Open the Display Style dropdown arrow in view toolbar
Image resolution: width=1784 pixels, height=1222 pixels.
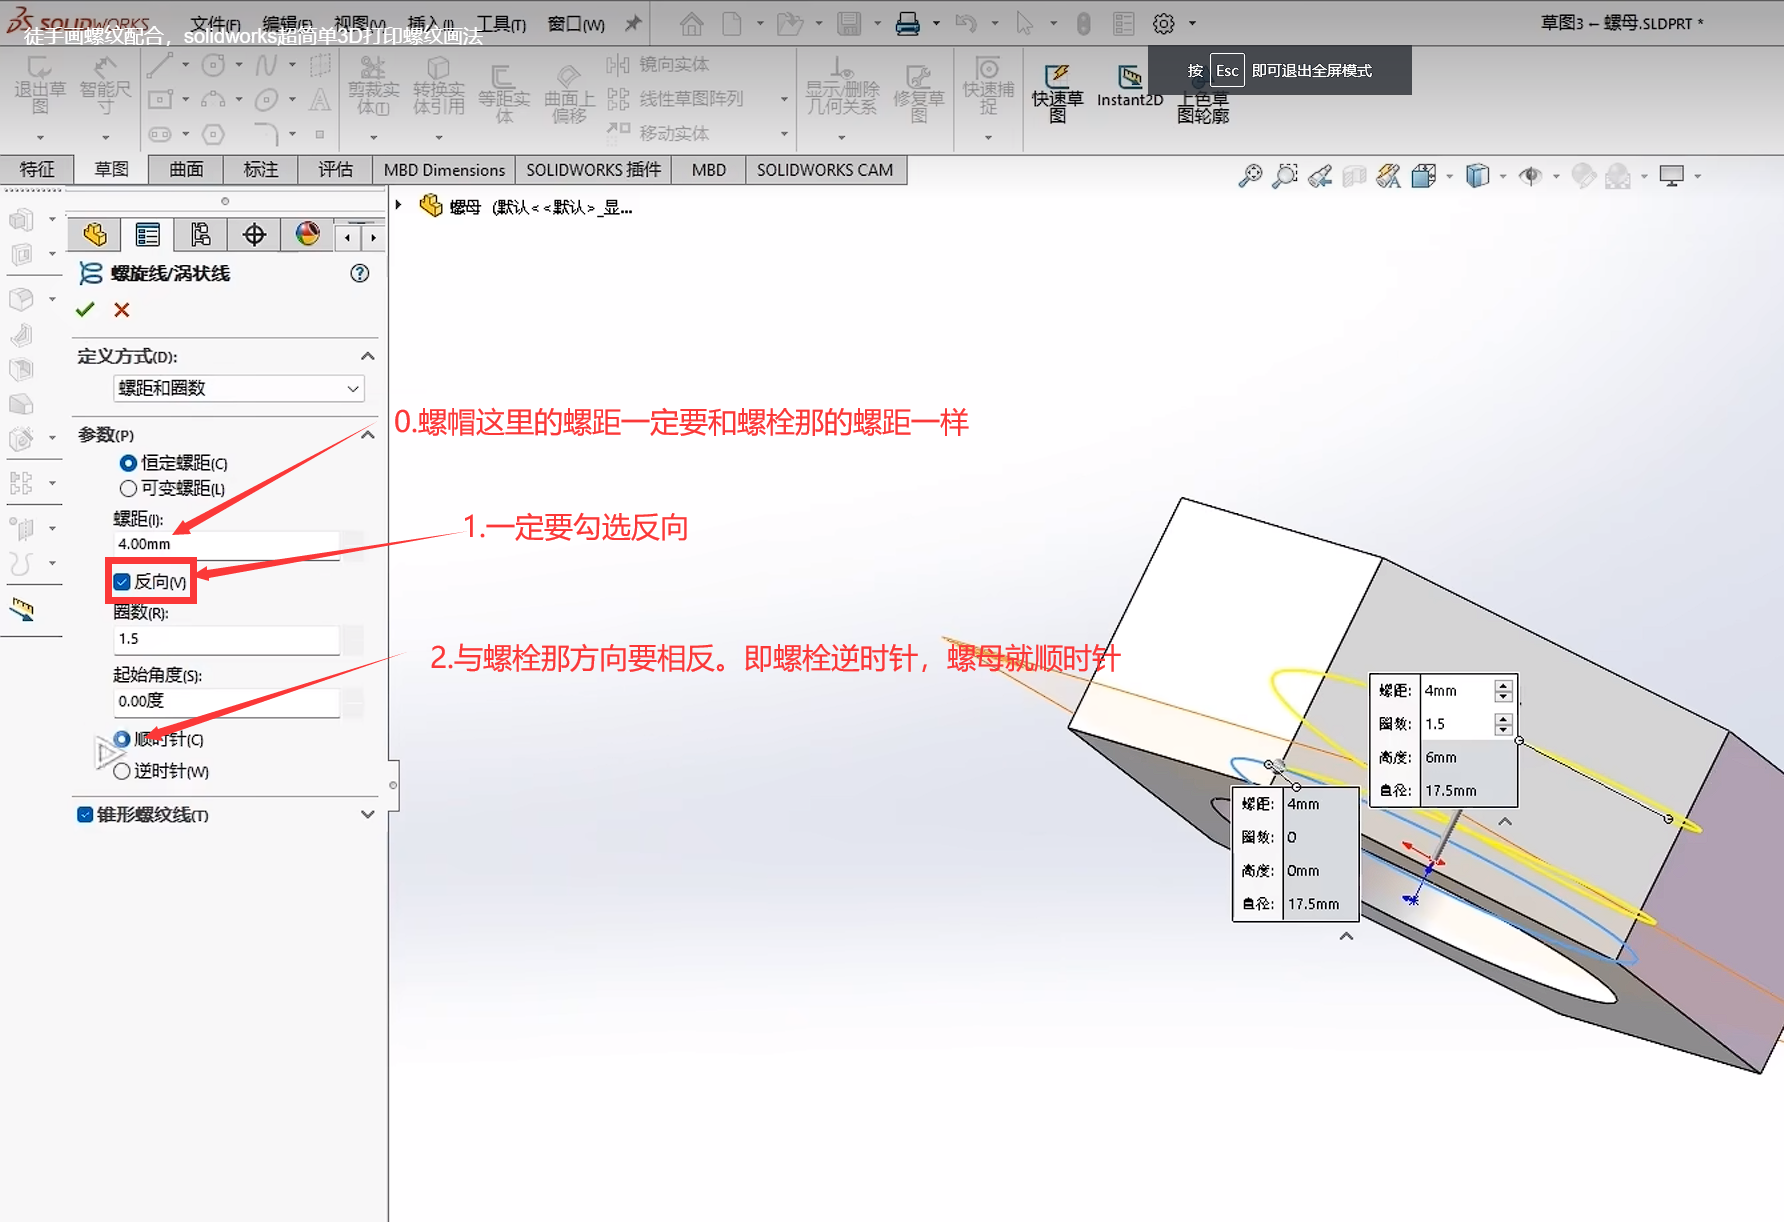pyautogui.click(x=1503, y=177)
